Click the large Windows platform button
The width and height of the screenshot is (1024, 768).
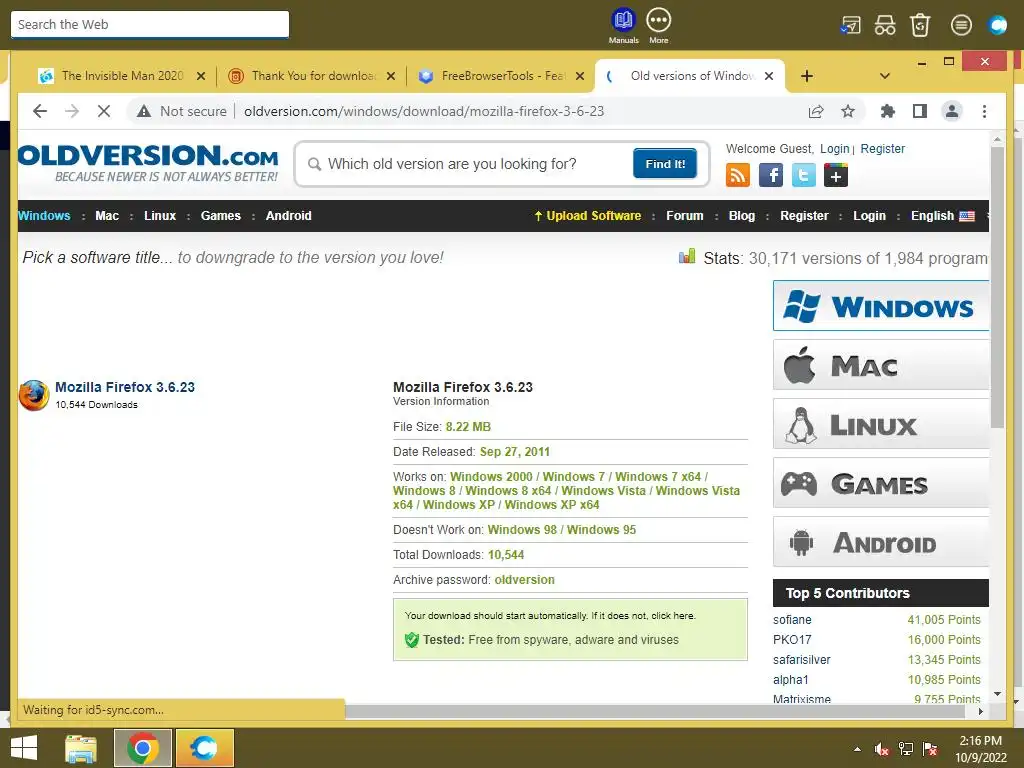click(x=881, y=306)
